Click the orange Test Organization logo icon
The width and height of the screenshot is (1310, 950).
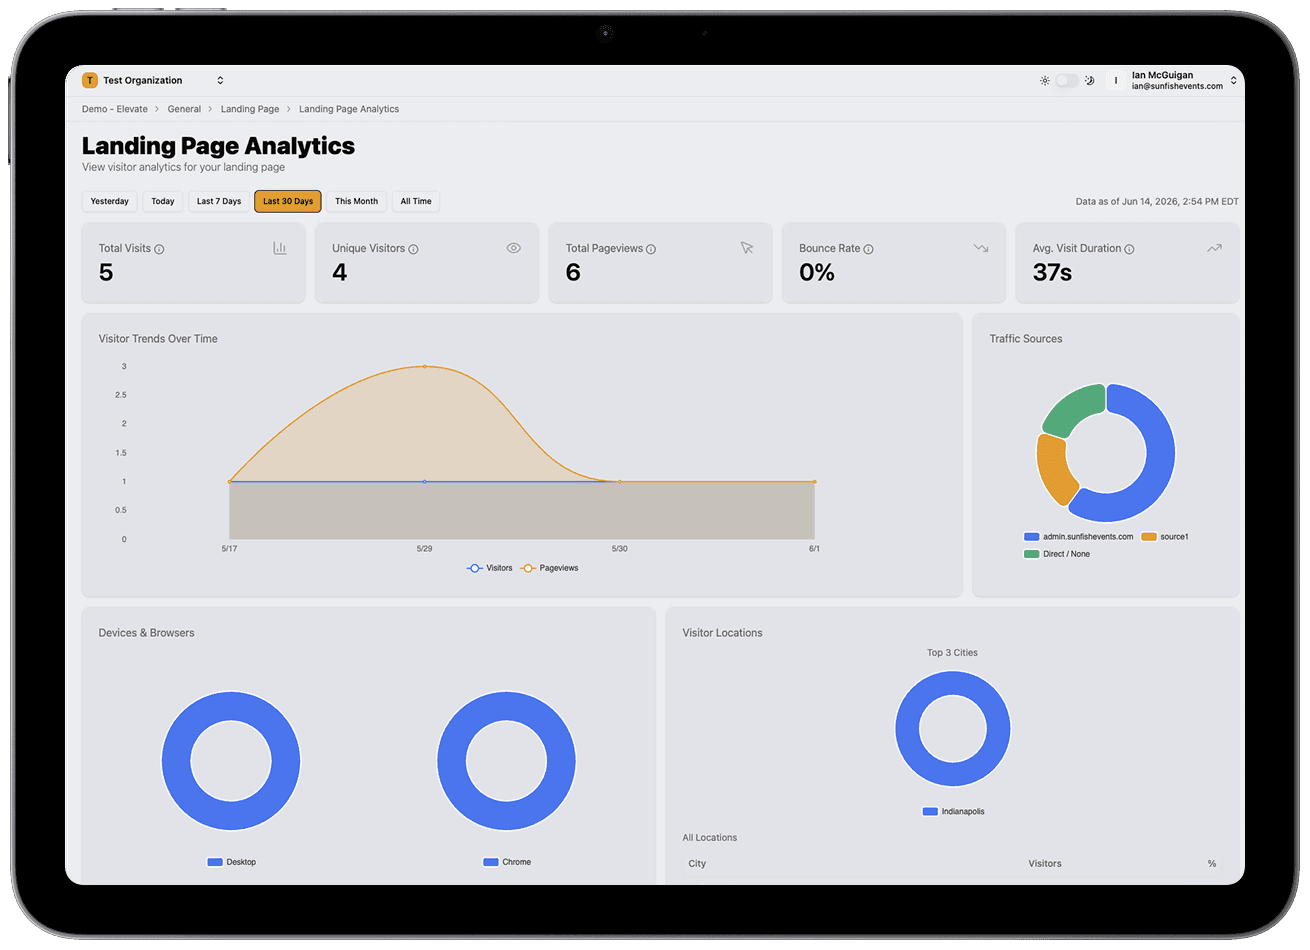90,81
